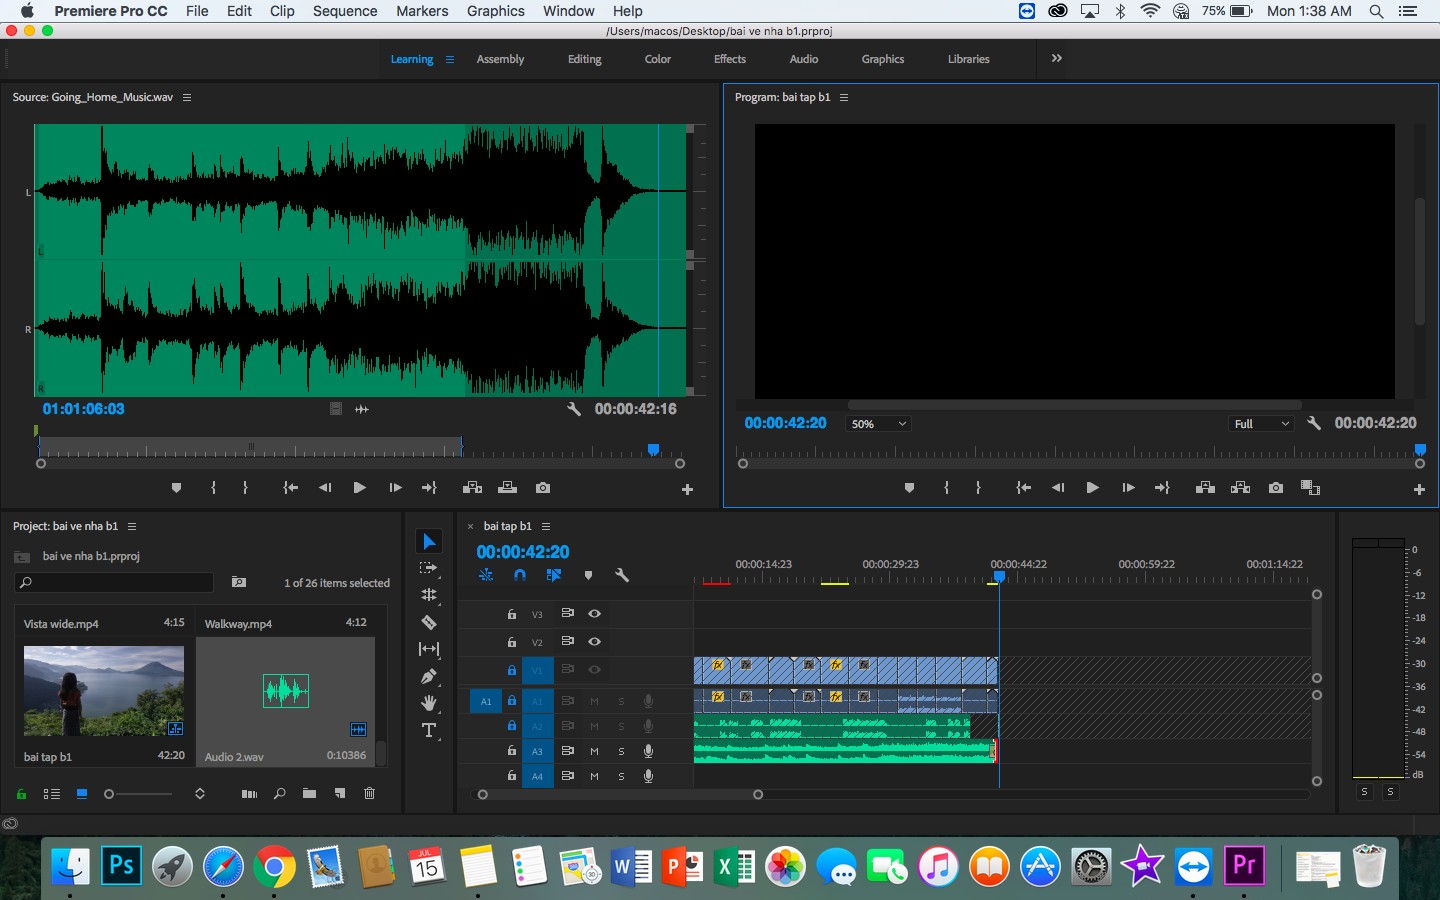Image resolution: width=1440 pixels, height=900 pixels.
Task: Select the Slip tool
Action: click(429, 649)
